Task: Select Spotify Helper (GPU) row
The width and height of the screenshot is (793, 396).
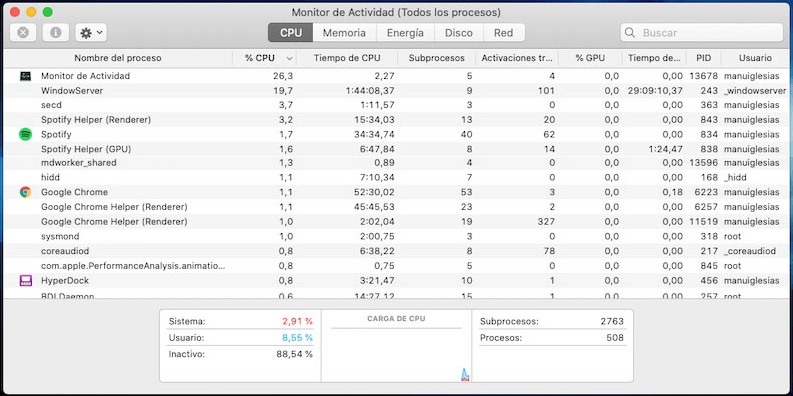Action: tap(396, 149)
